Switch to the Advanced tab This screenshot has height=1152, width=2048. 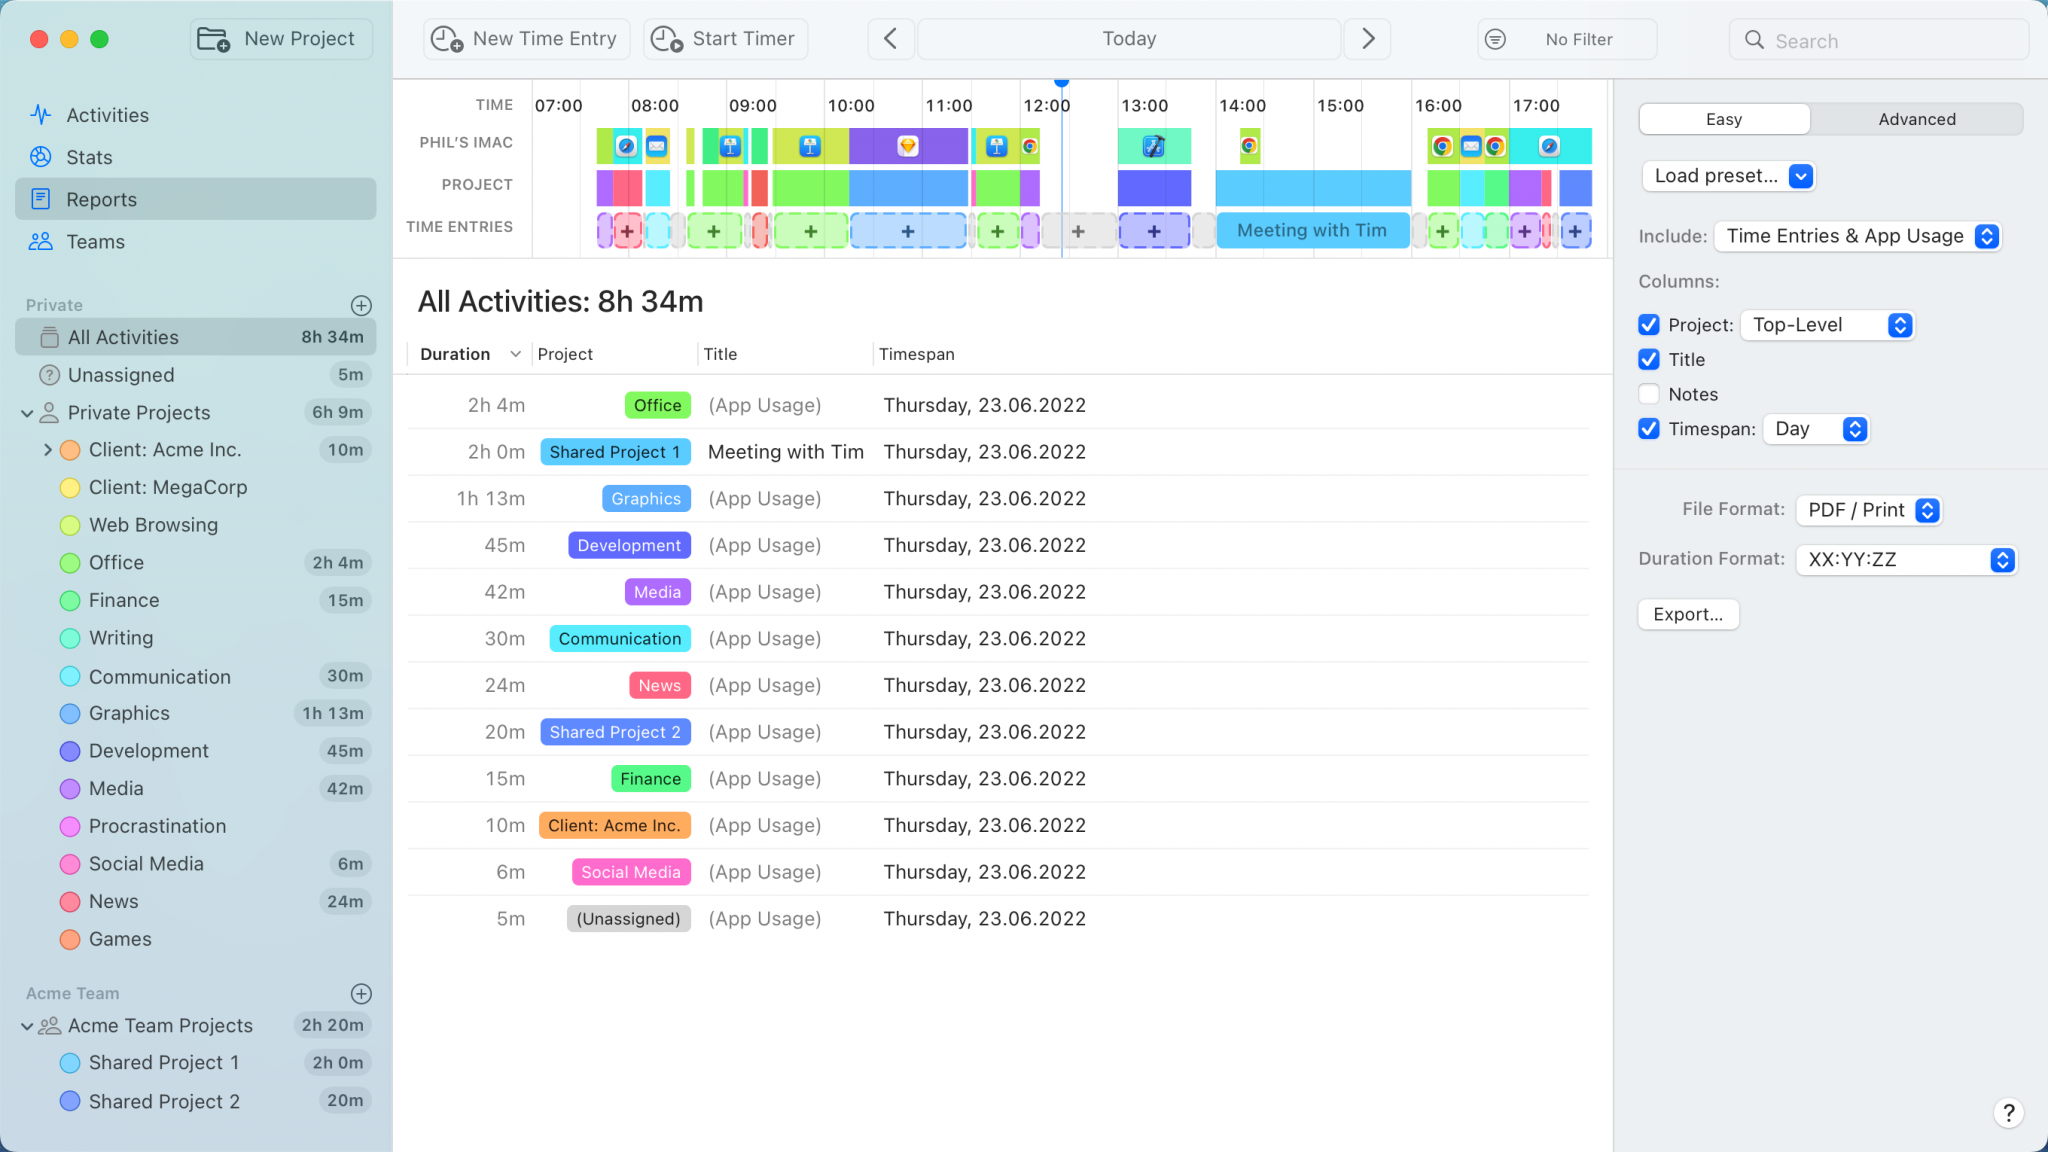pos(1915,118)
